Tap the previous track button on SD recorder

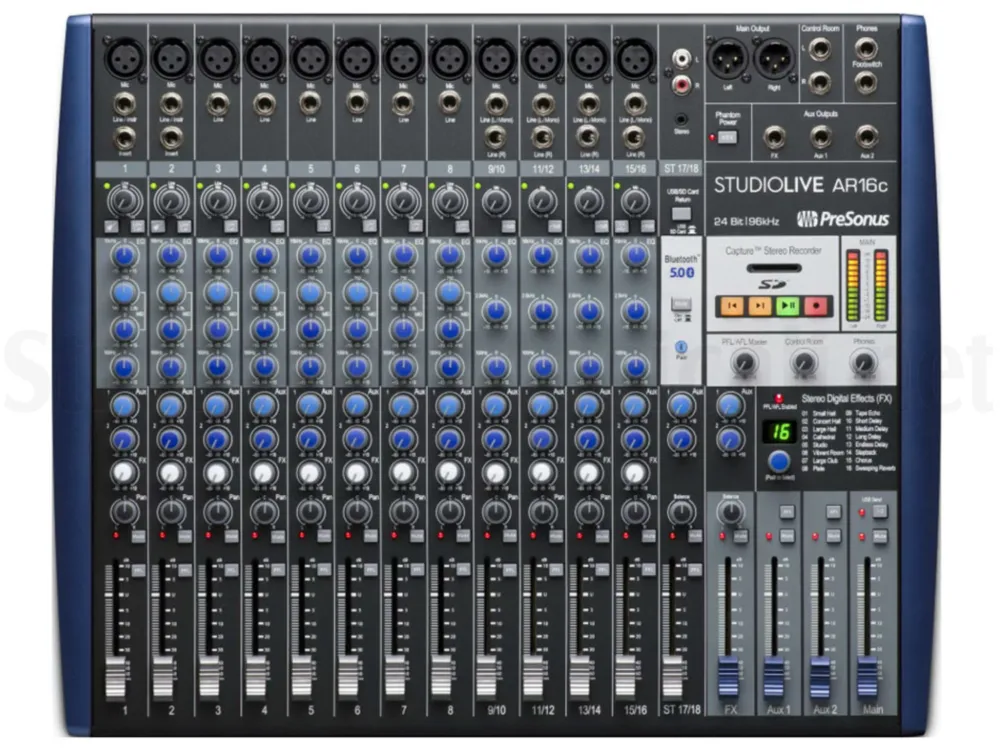pos(732,306)
